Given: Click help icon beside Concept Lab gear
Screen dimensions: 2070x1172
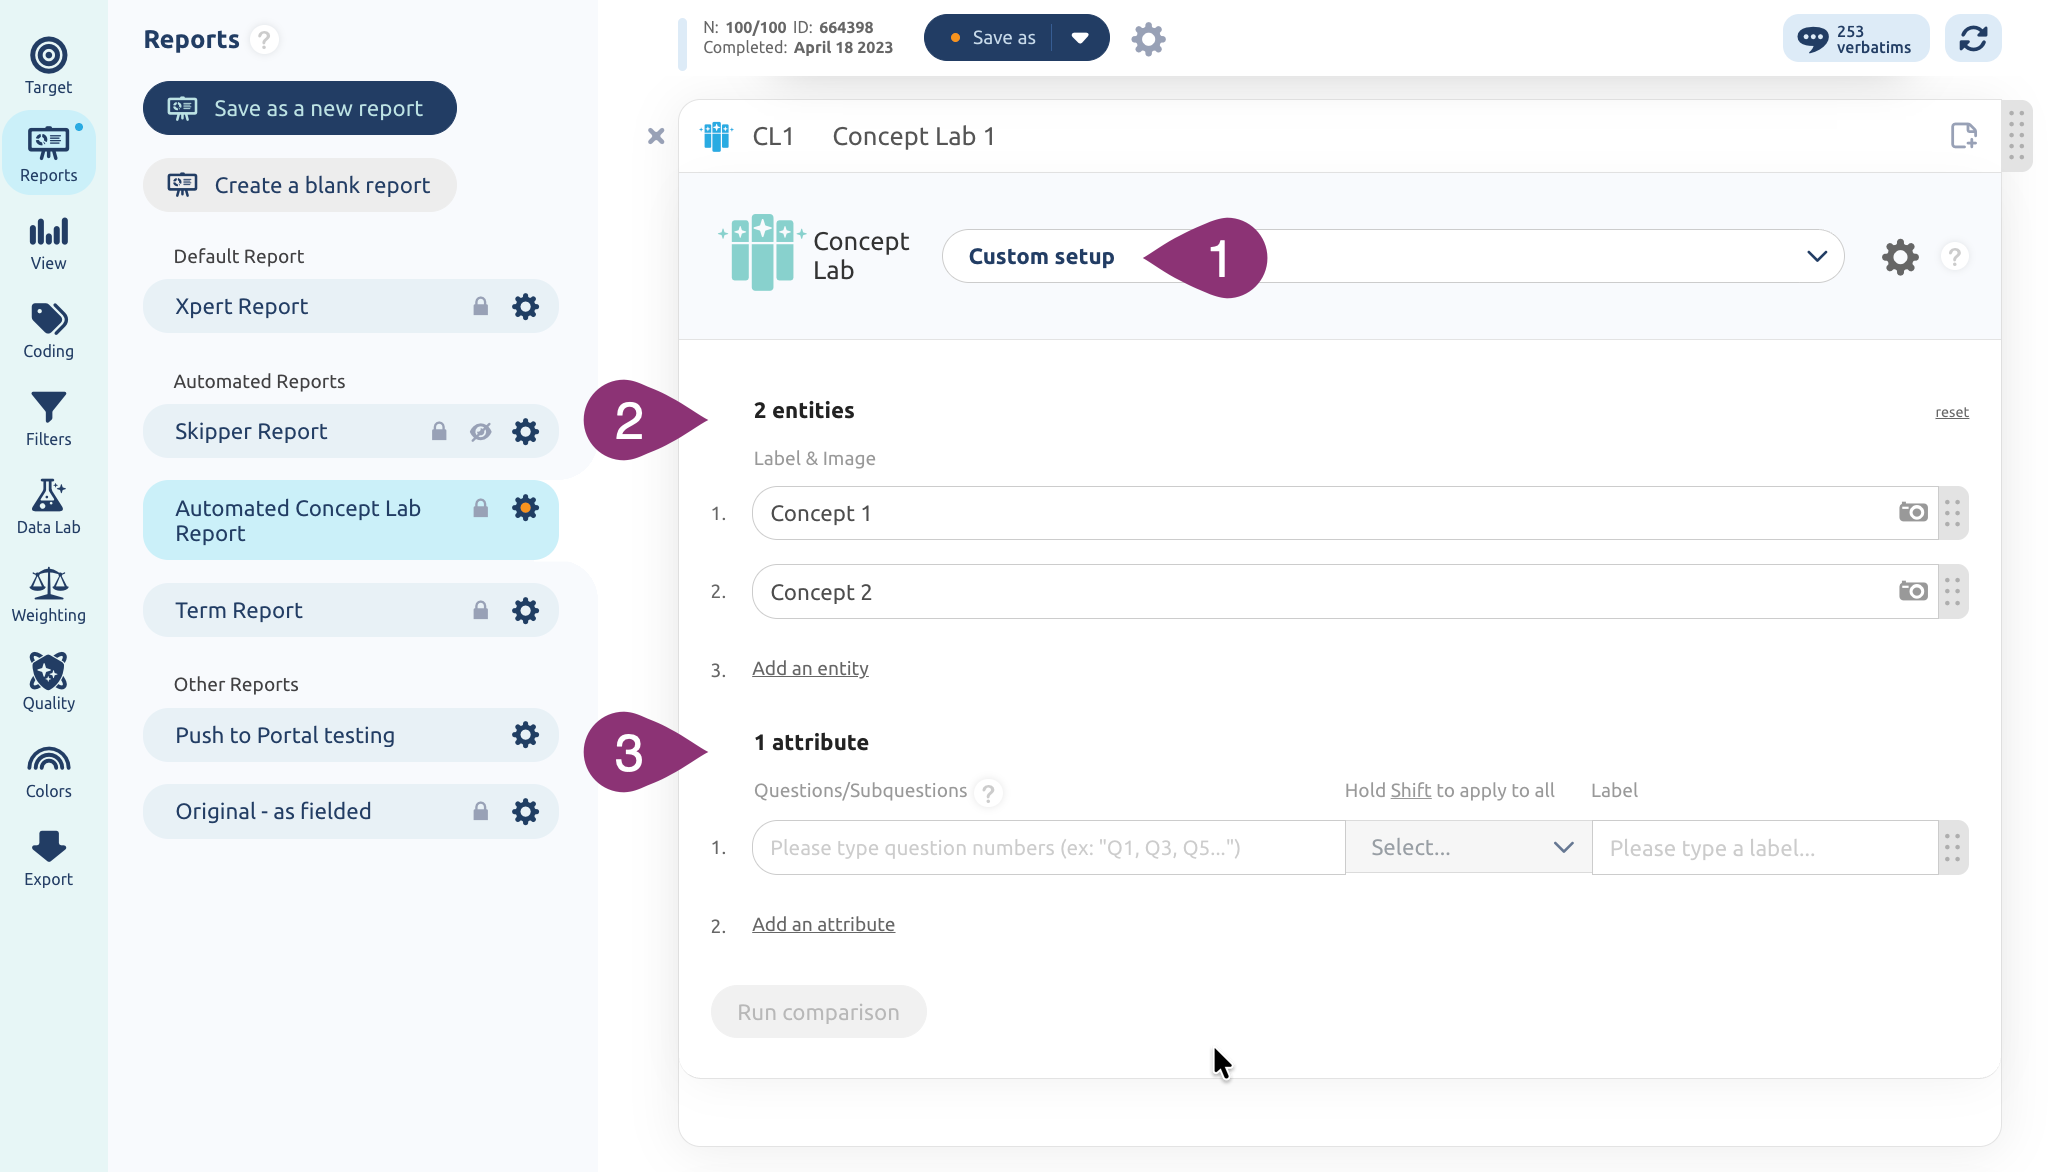Looking at the screenshot, I should [x=1954, y=257].
